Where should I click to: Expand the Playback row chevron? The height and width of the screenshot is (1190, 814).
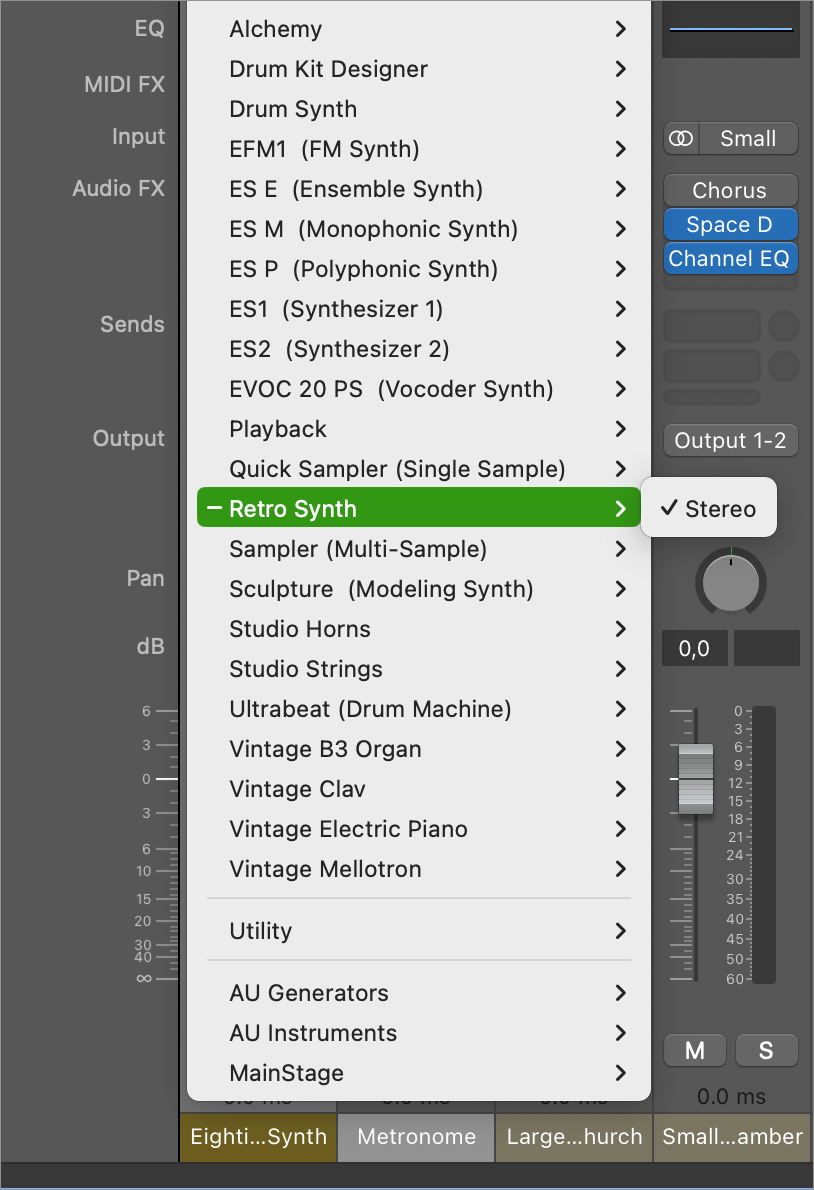point(621,429)
